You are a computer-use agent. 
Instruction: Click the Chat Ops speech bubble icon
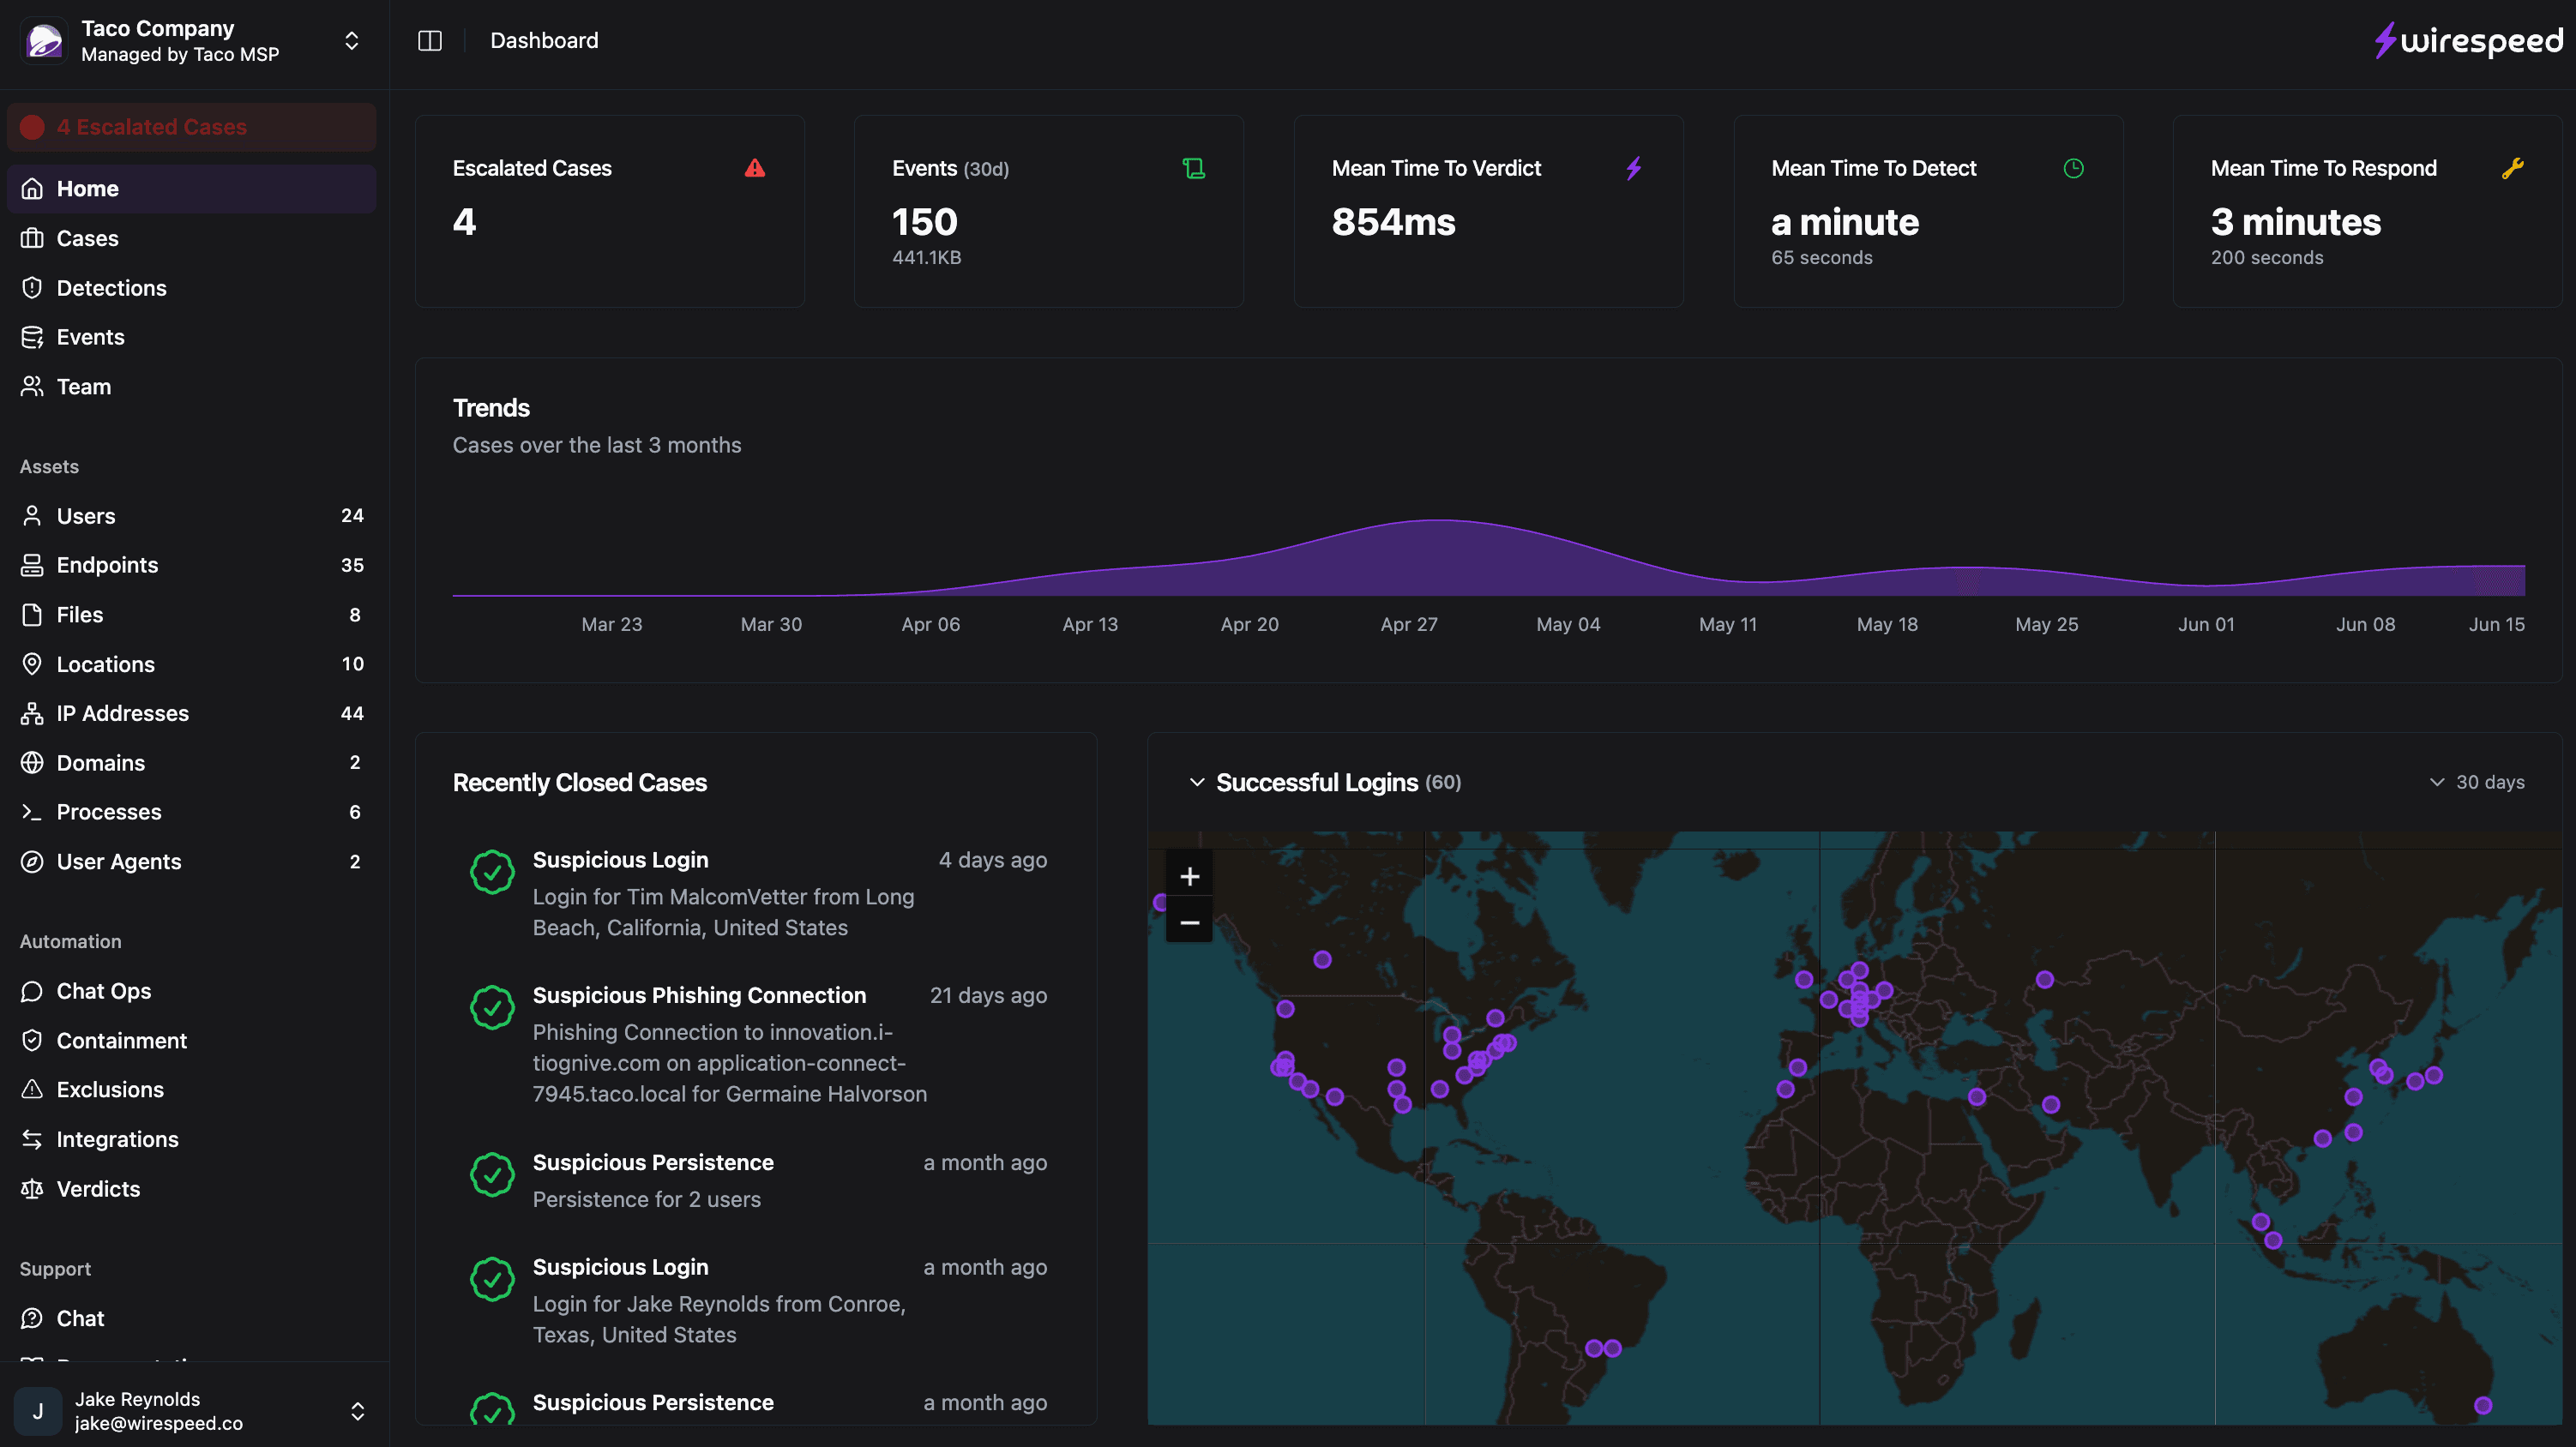32,991
